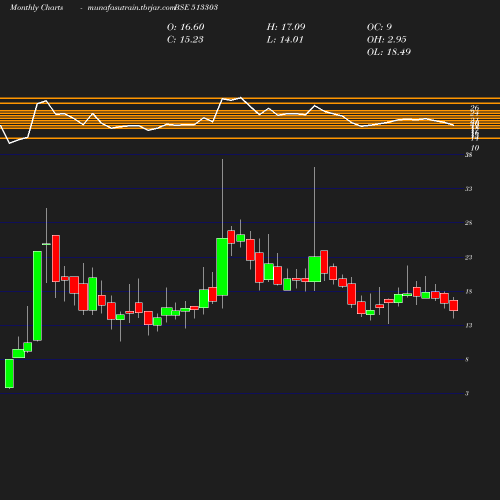
Task: Select the low value "L: 14.01"
Action: [x=285, y=39]
